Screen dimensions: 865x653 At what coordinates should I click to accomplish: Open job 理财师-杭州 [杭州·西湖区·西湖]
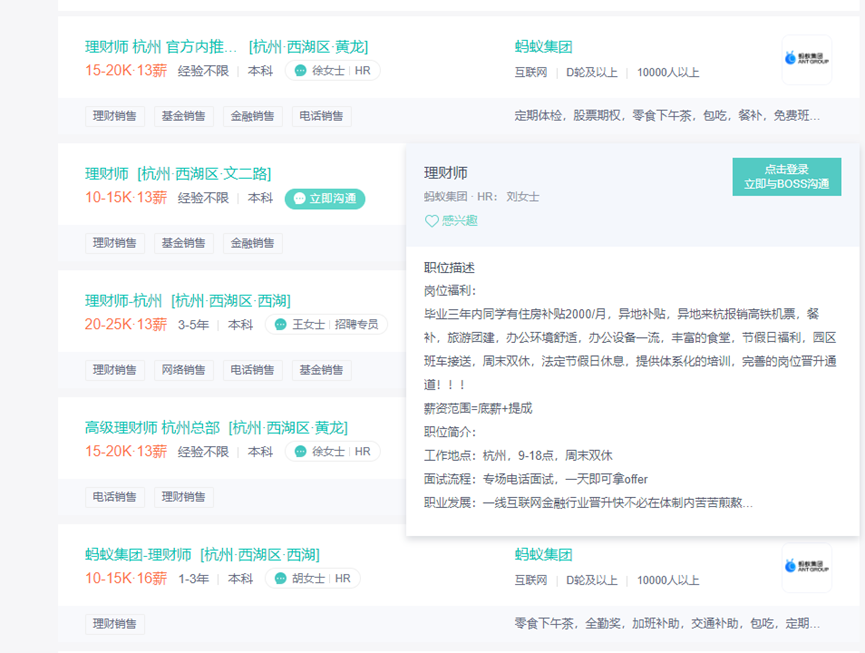[188, 301]
